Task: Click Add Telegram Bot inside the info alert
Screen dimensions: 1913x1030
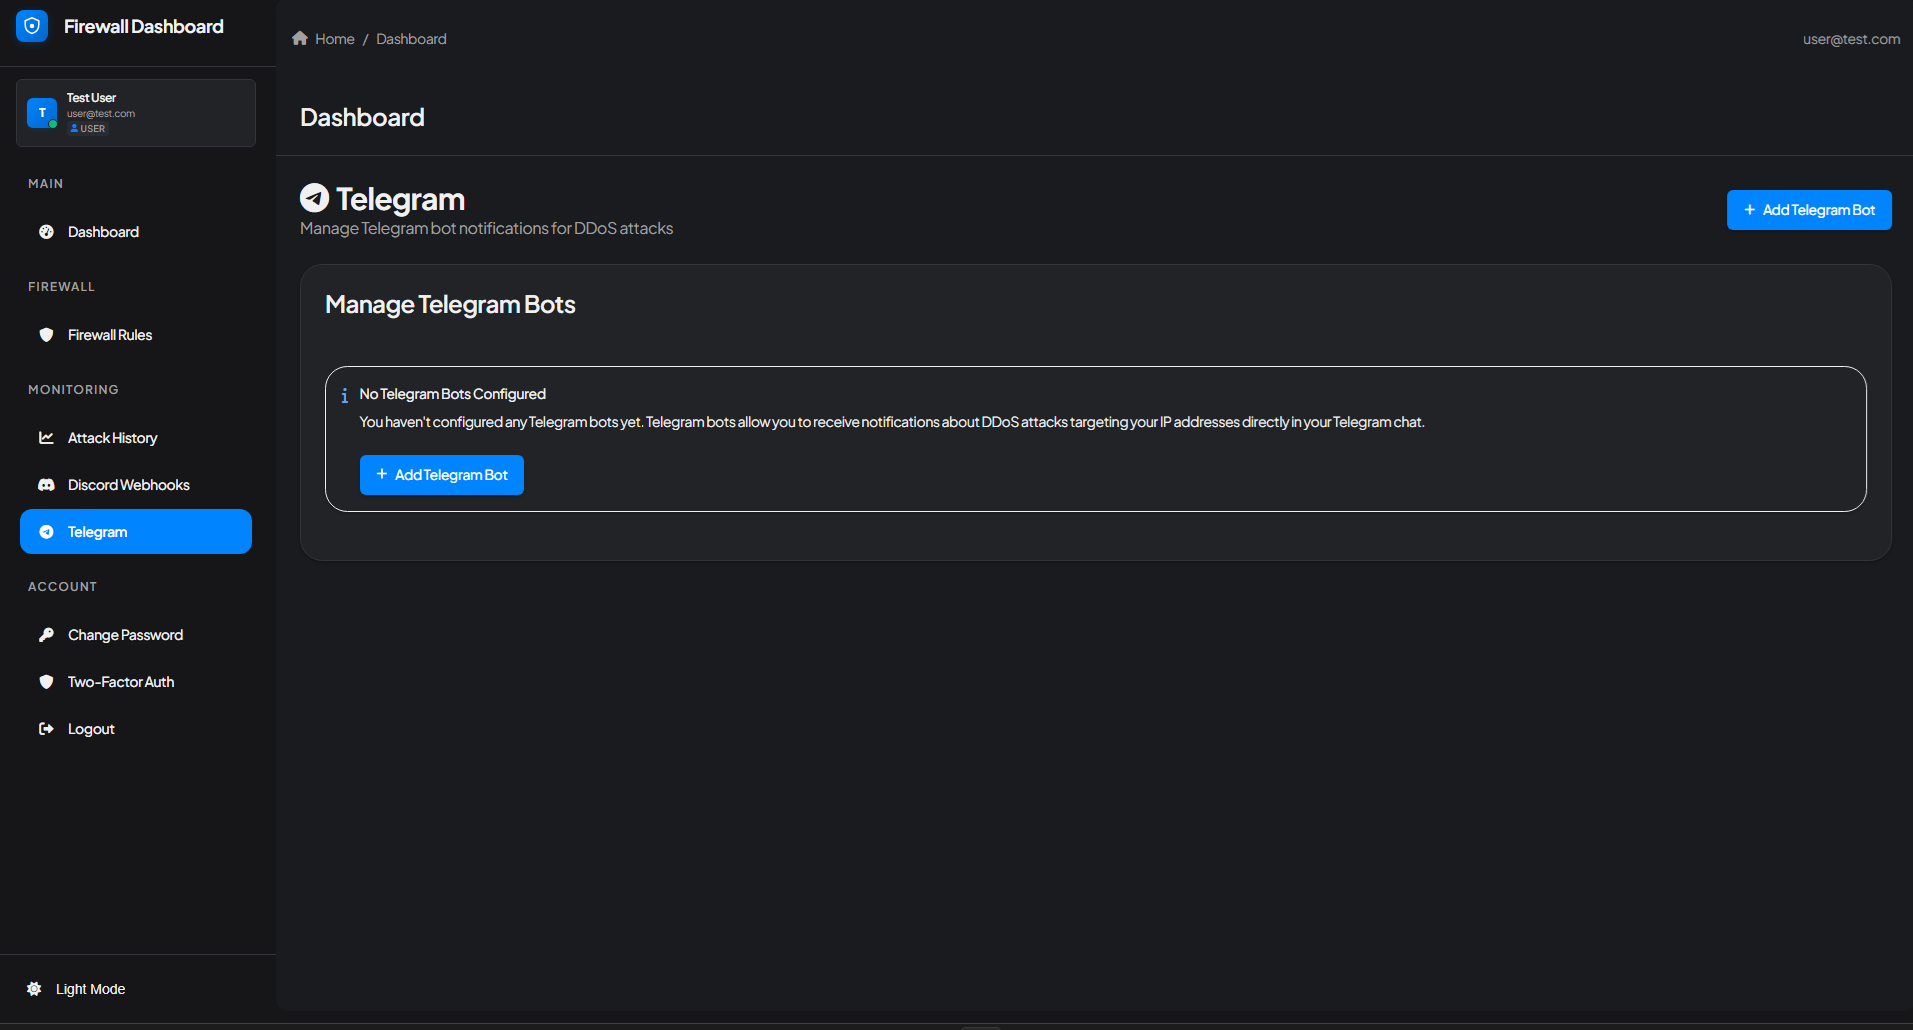Action: [442, 475]
